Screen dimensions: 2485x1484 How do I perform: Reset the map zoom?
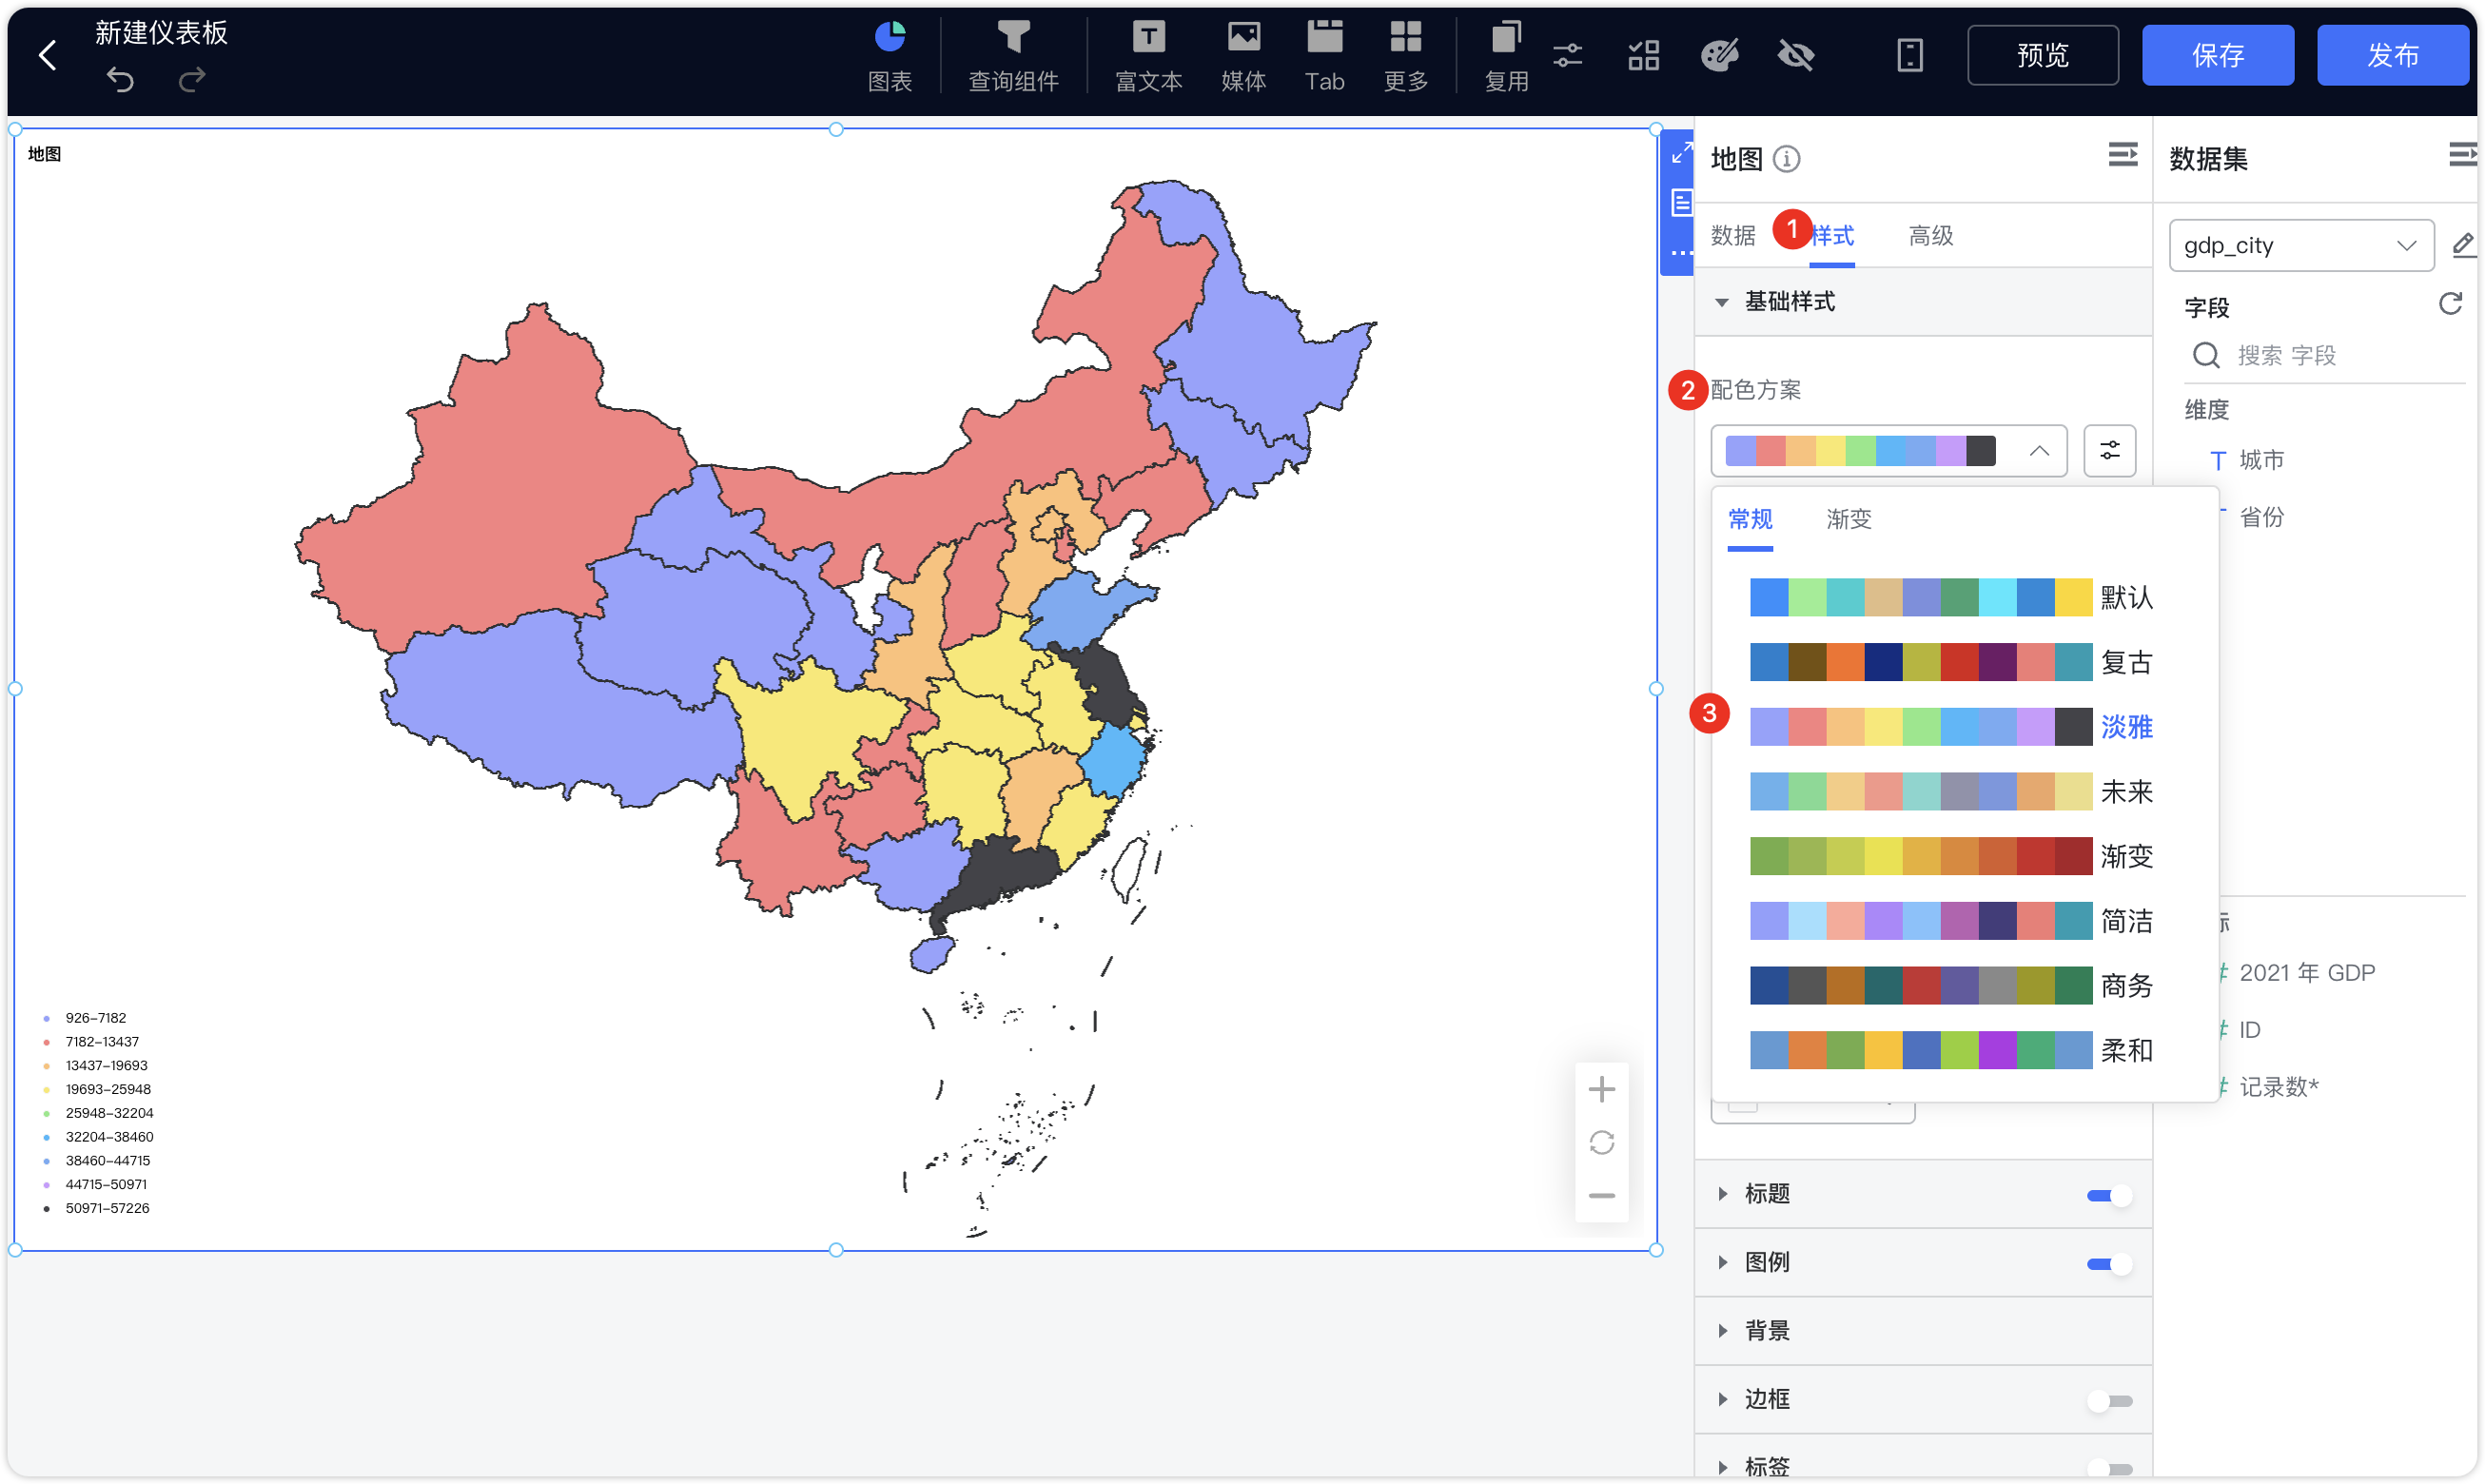(x=1601, y=1142)
